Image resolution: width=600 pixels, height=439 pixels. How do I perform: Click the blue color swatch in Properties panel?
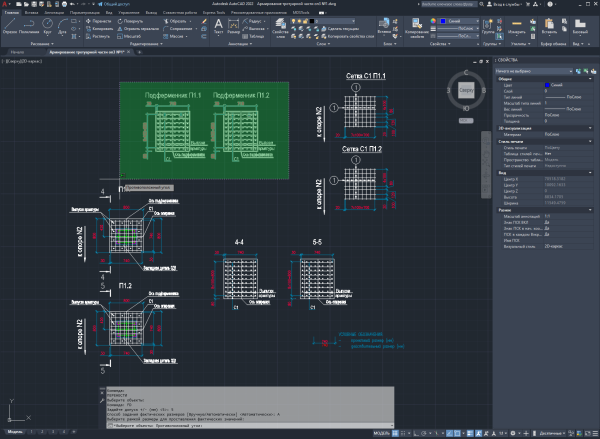(x=547, y=85)
